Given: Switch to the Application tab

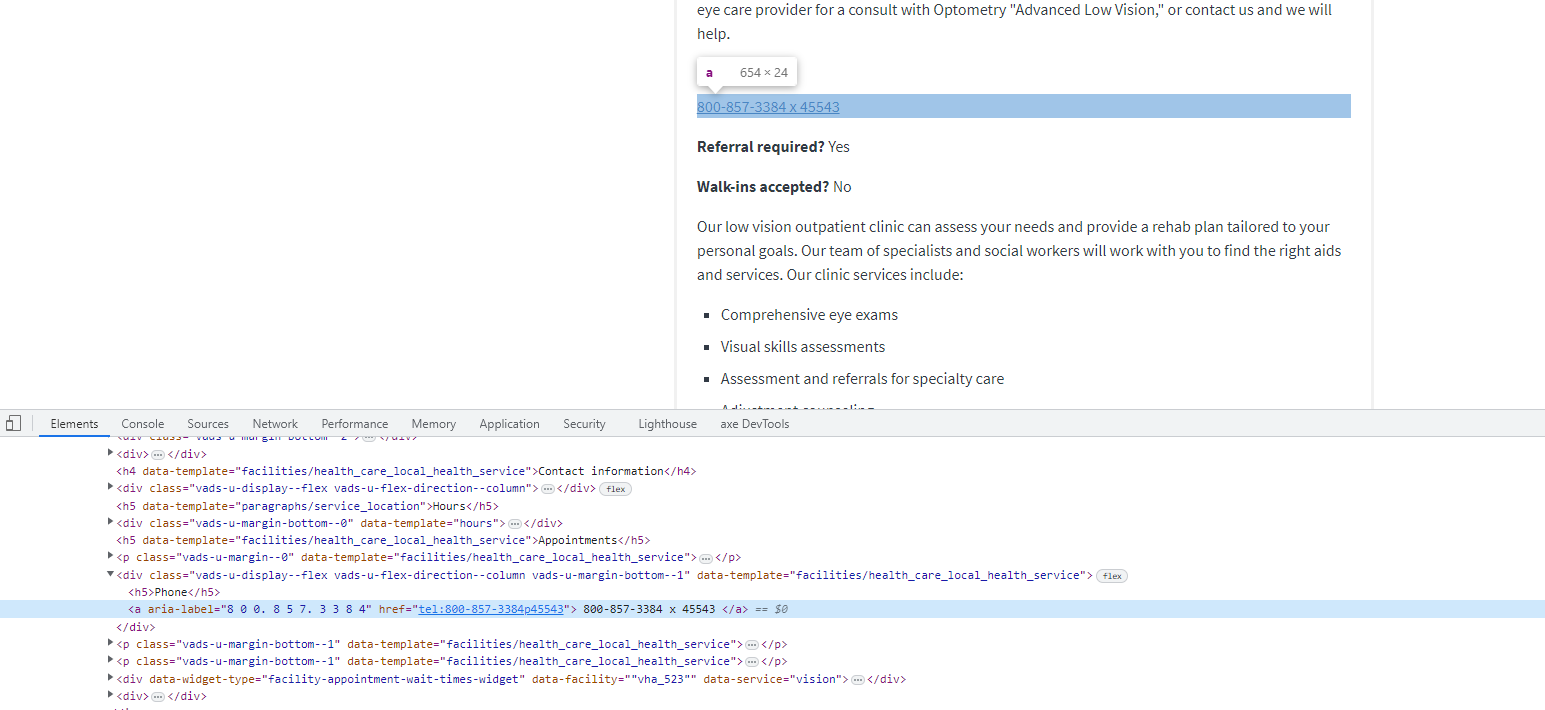Looking at the screenshot, I should pos(509,424).
